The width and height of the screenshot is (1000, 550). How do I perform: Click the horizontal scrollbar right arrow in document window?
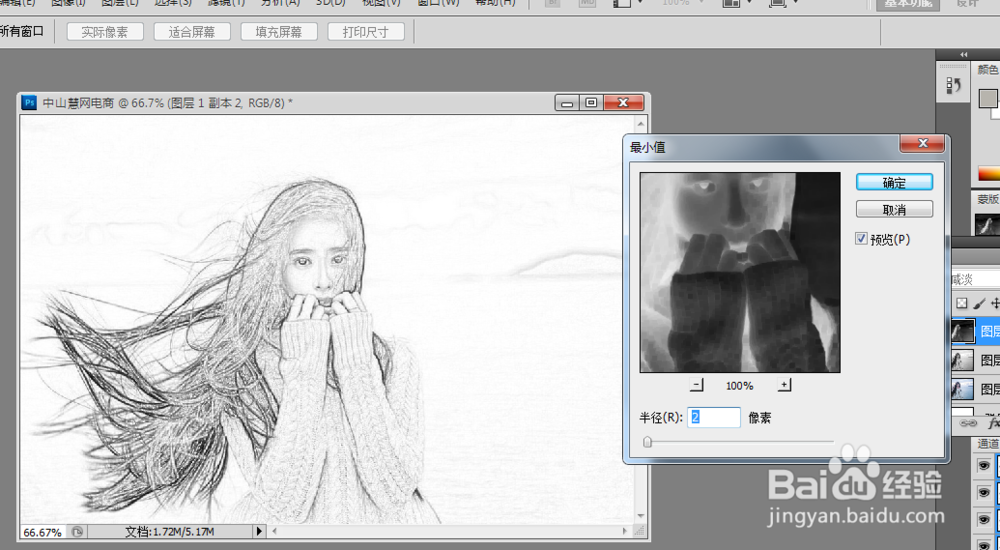pos(625,531)
